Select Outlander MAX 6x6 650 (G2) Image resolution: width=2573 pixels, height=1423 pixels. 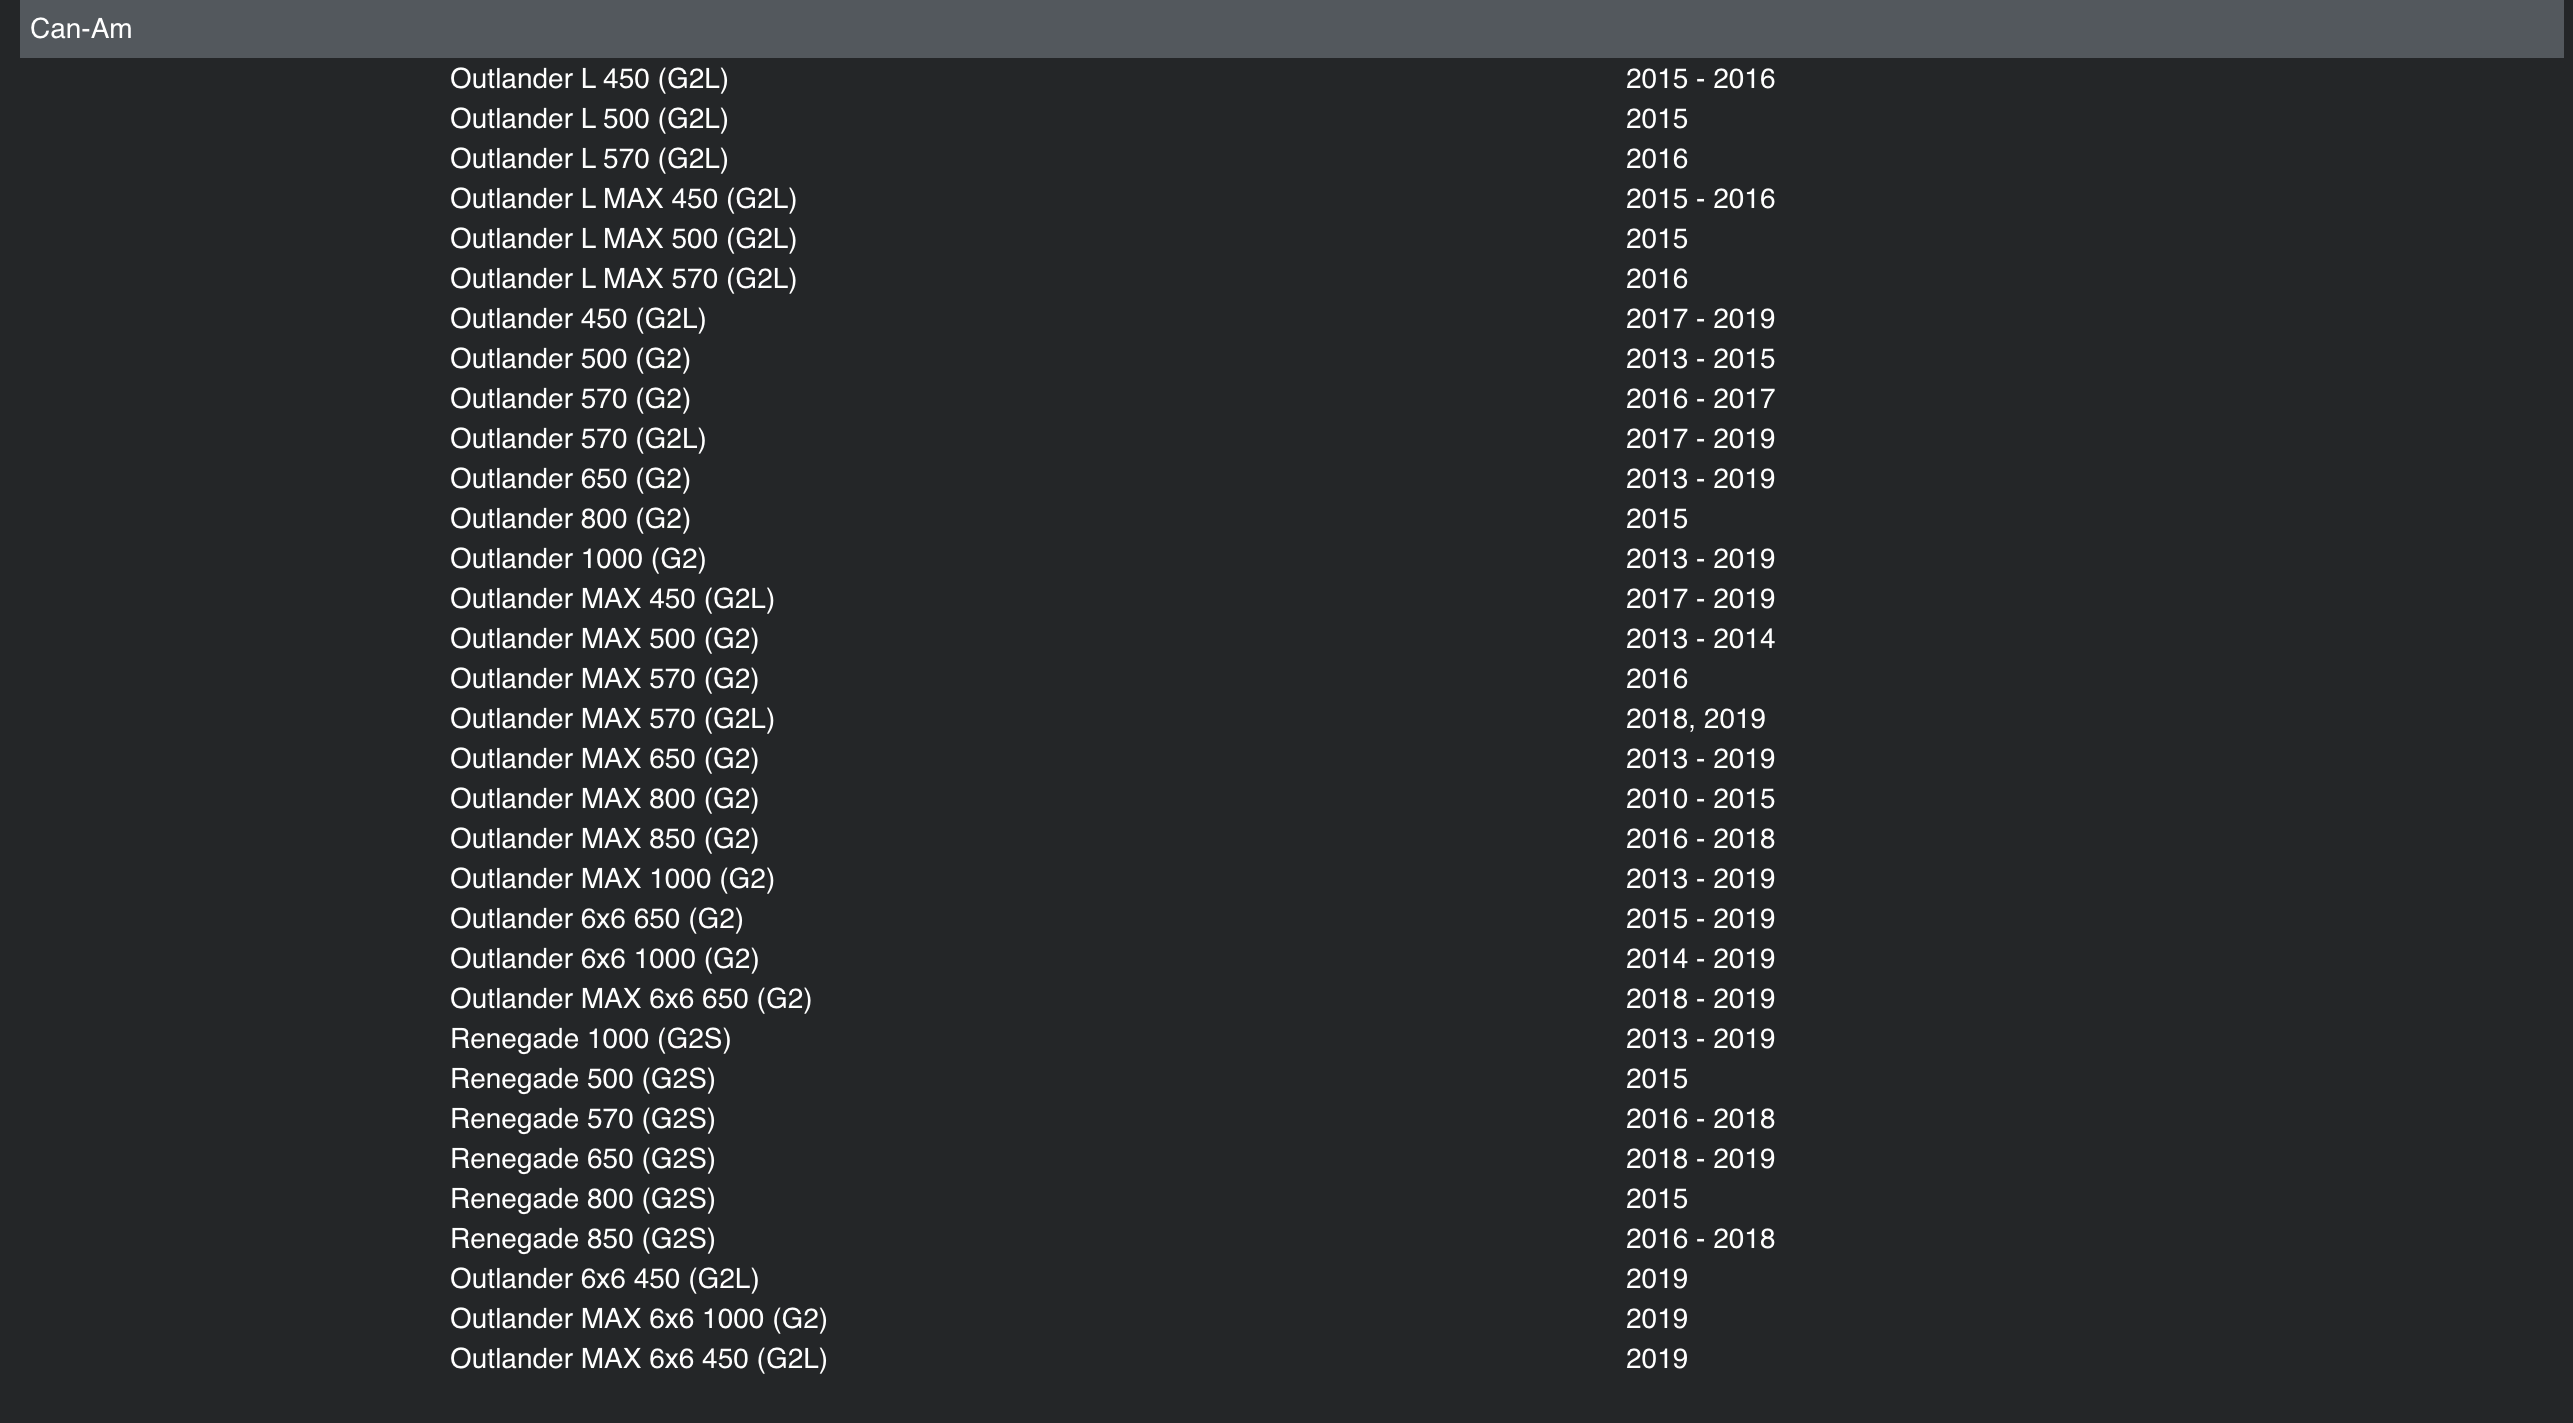pos(631,999)
